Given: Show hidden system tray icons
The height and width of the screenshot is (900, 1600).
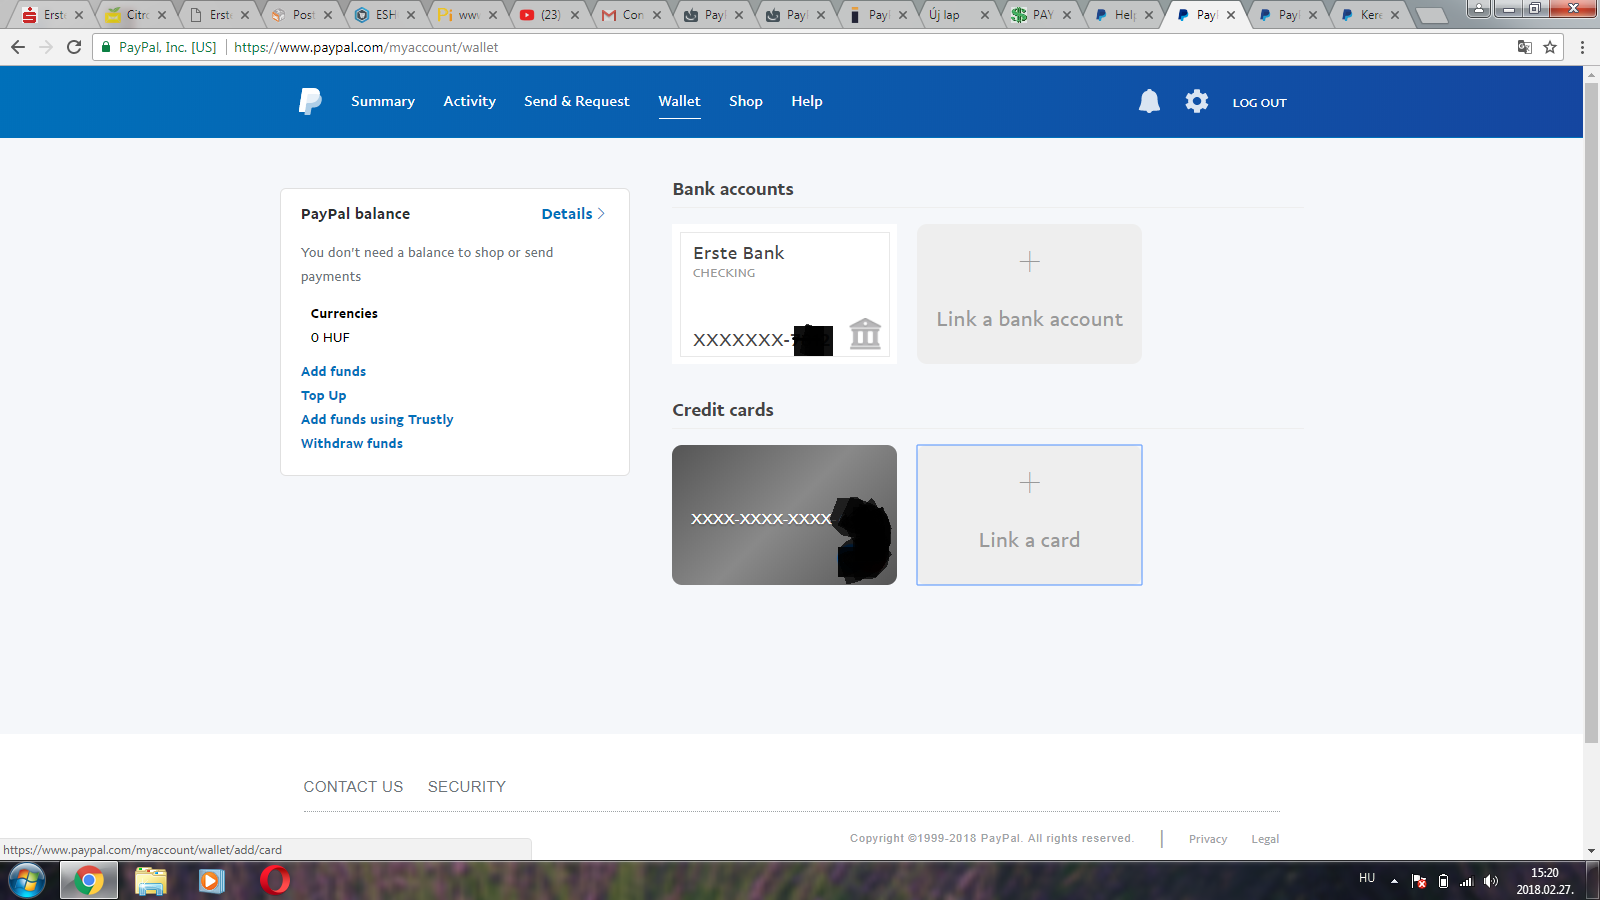Looking at the screenshot, I should click(1394, 881).
